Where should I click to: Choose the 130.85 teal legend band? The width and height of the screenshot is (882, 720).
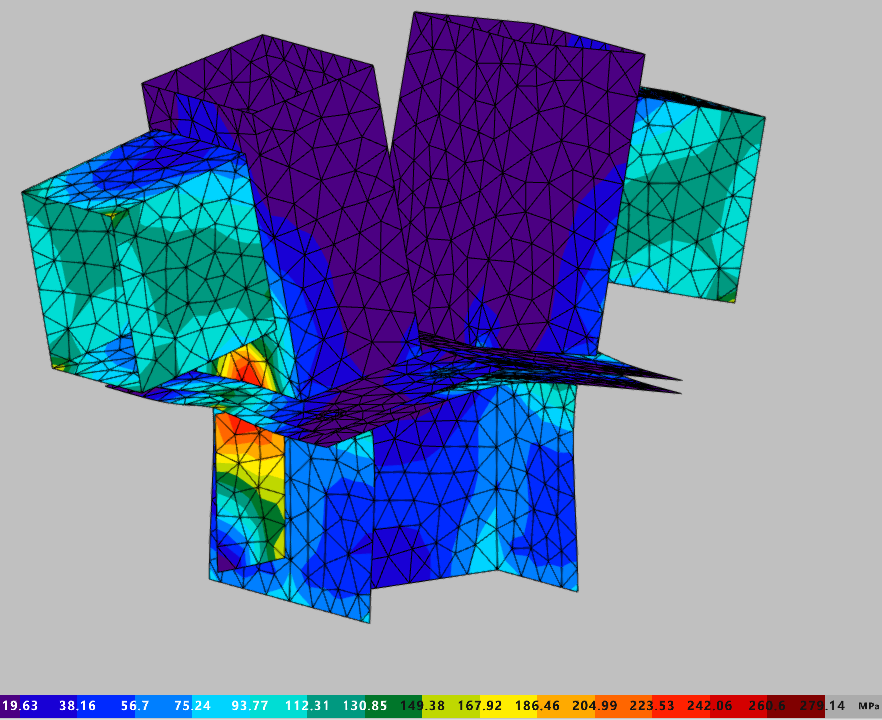point(365,706)
